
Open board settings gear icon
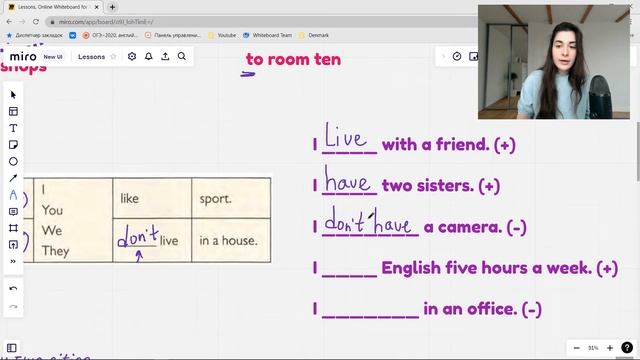(132, 56)
